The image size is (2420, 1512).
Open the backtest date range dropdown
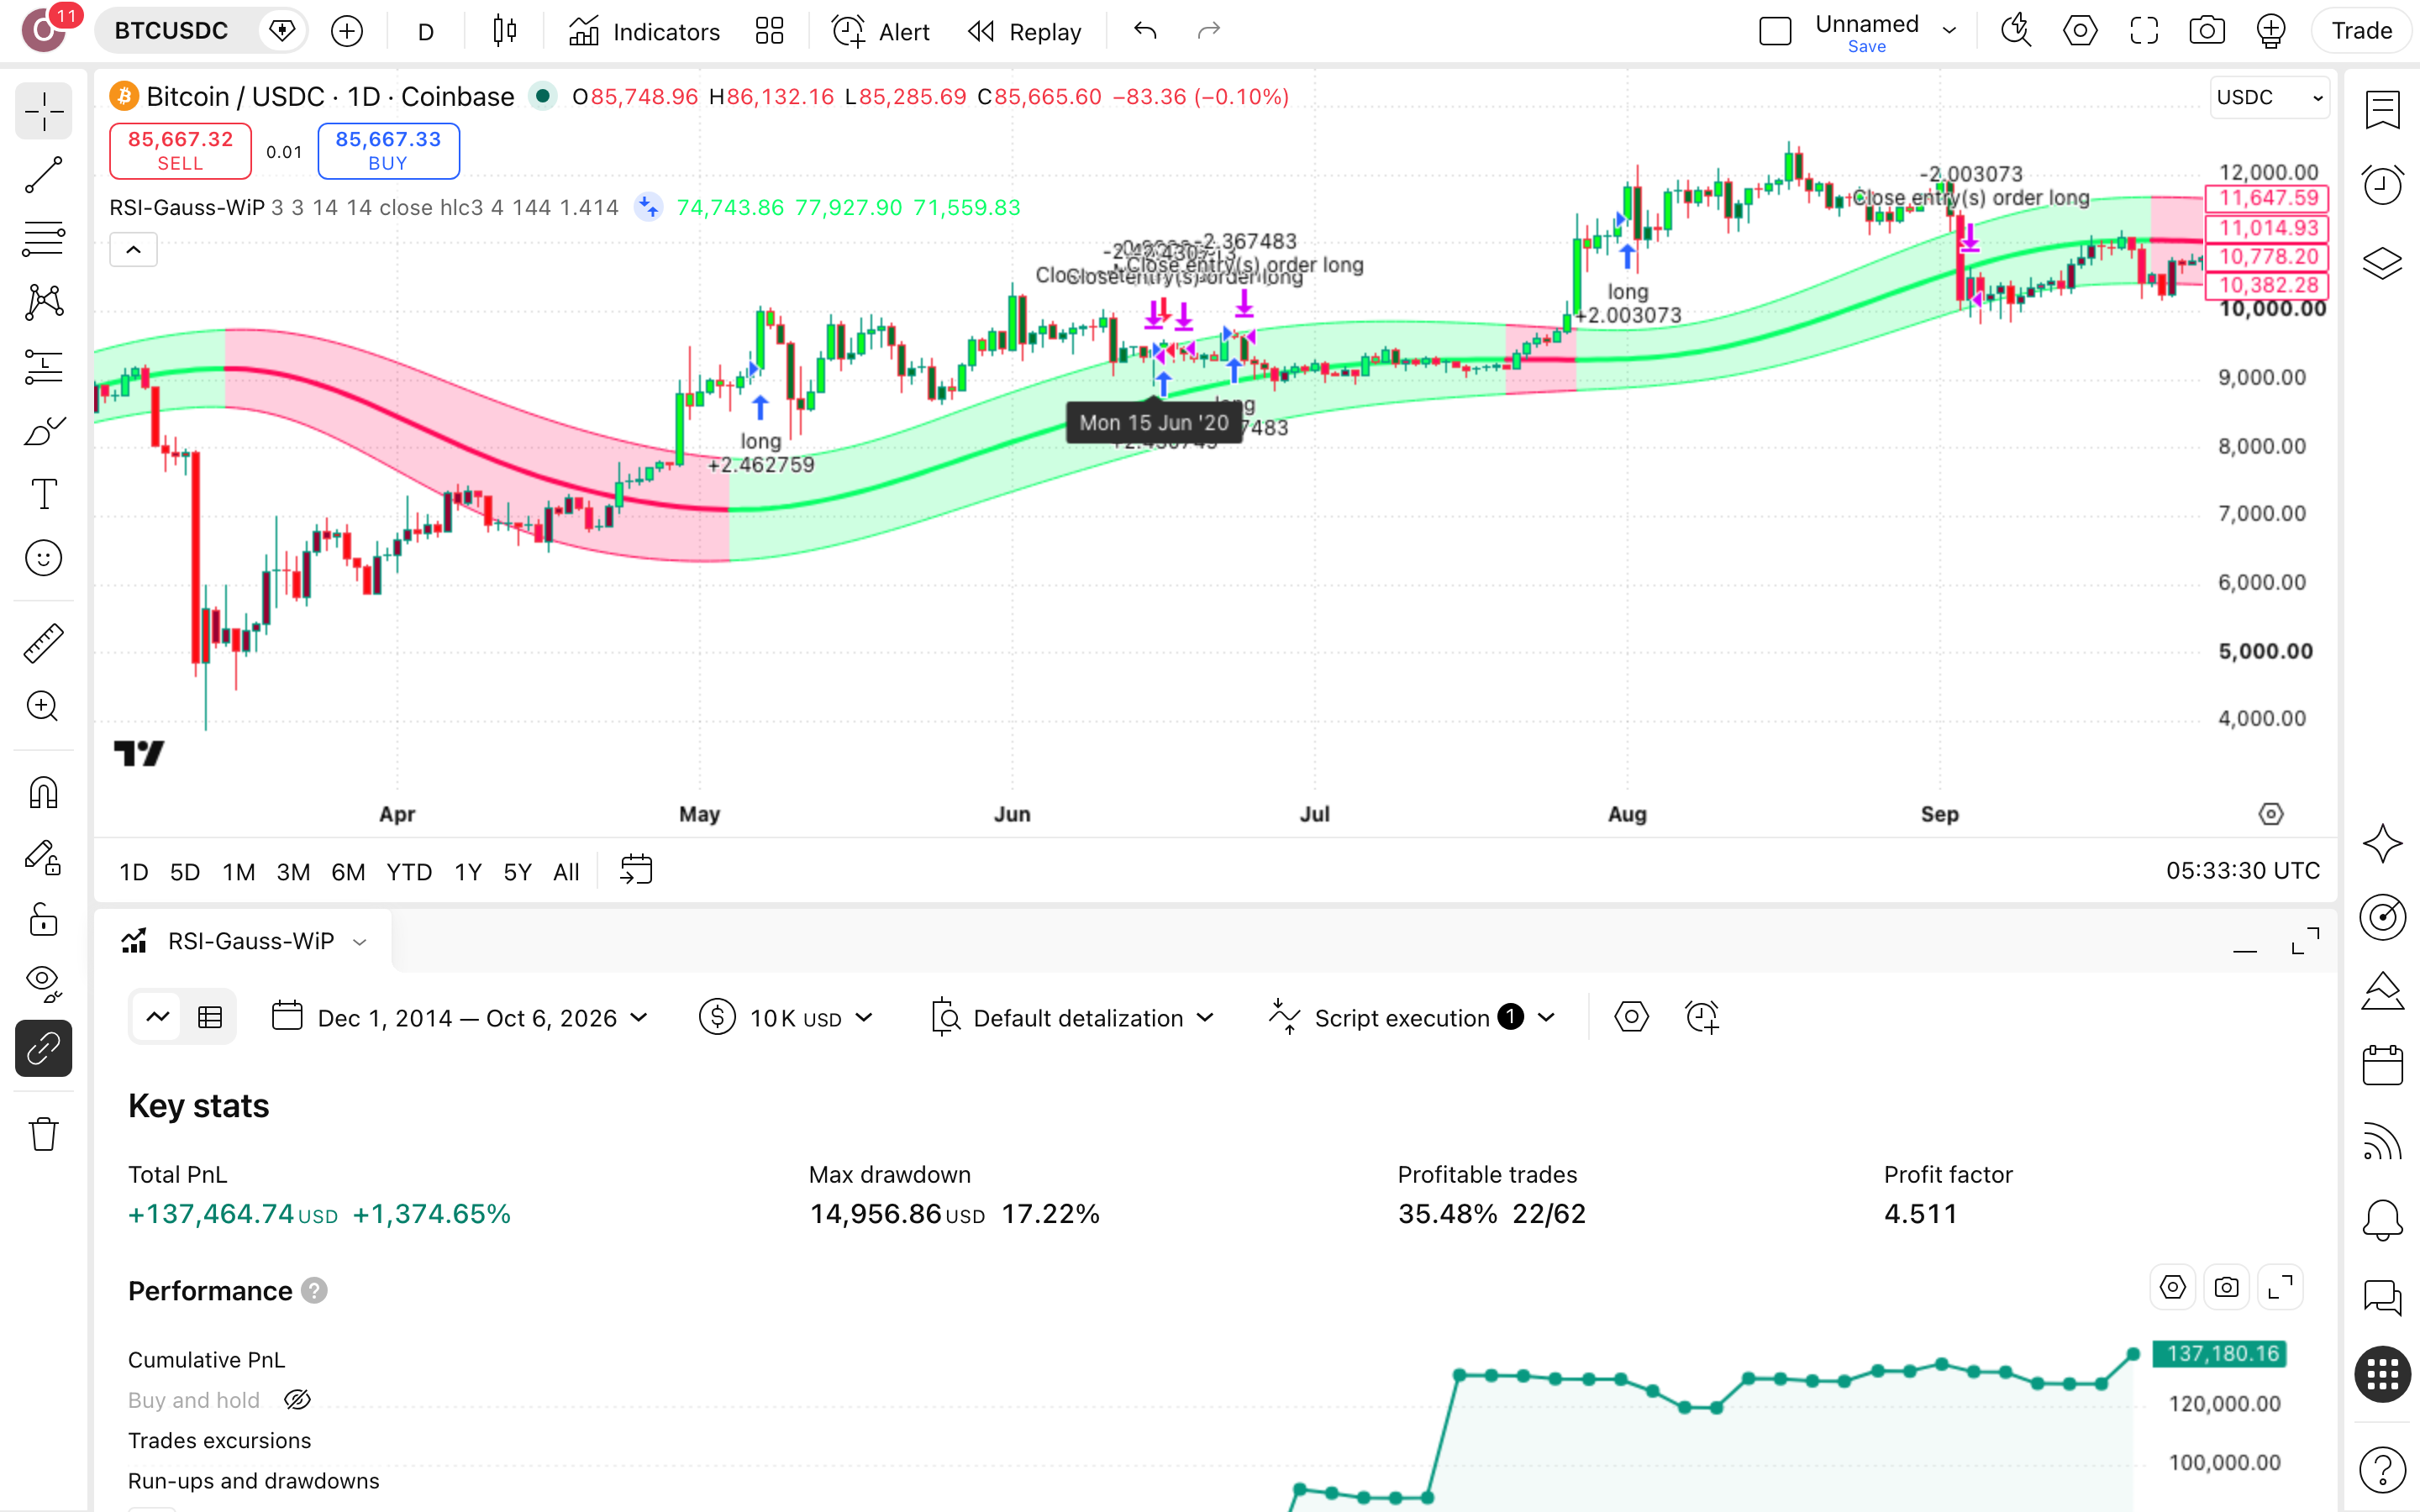pos(461,1018)
